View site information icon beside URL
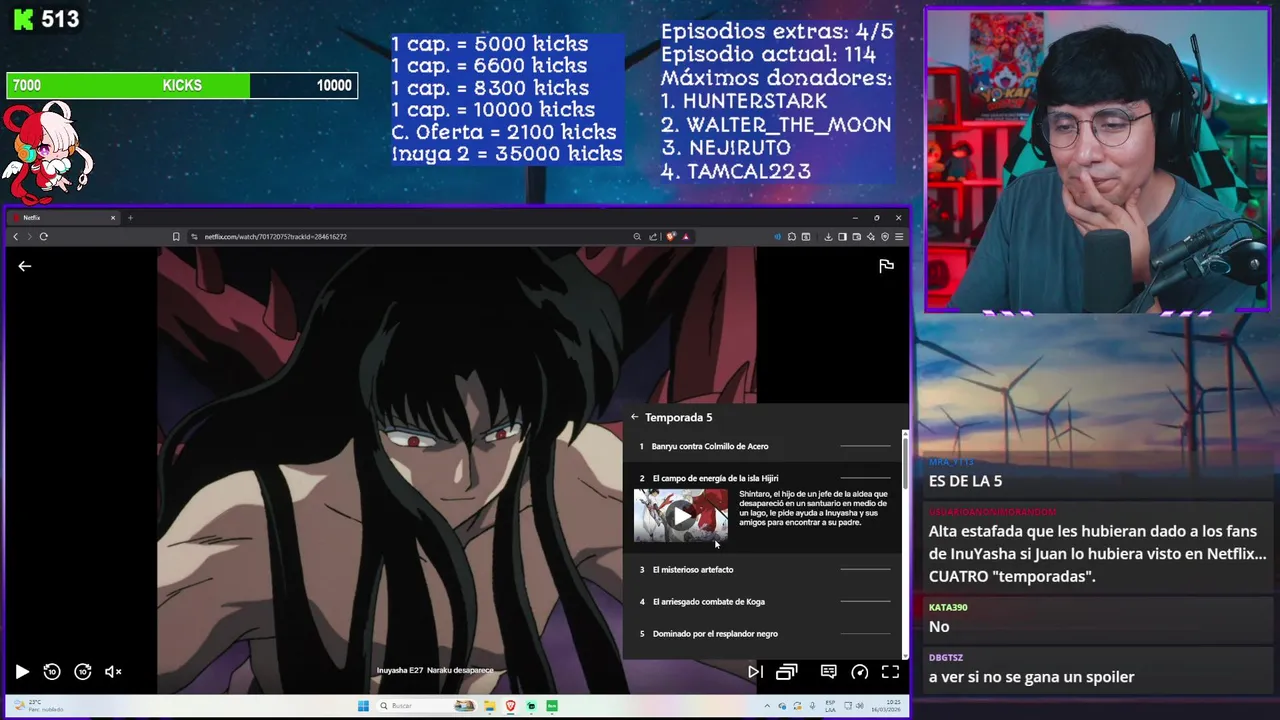The height and width of the screenshot is (720, 1280). [x=195, y=237]
